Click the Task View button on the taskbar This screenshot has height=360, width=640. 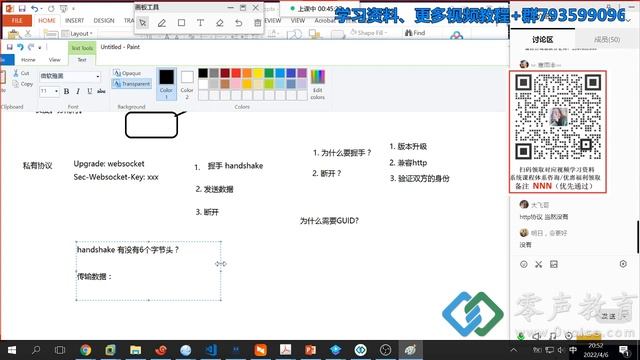click(60, 350)
